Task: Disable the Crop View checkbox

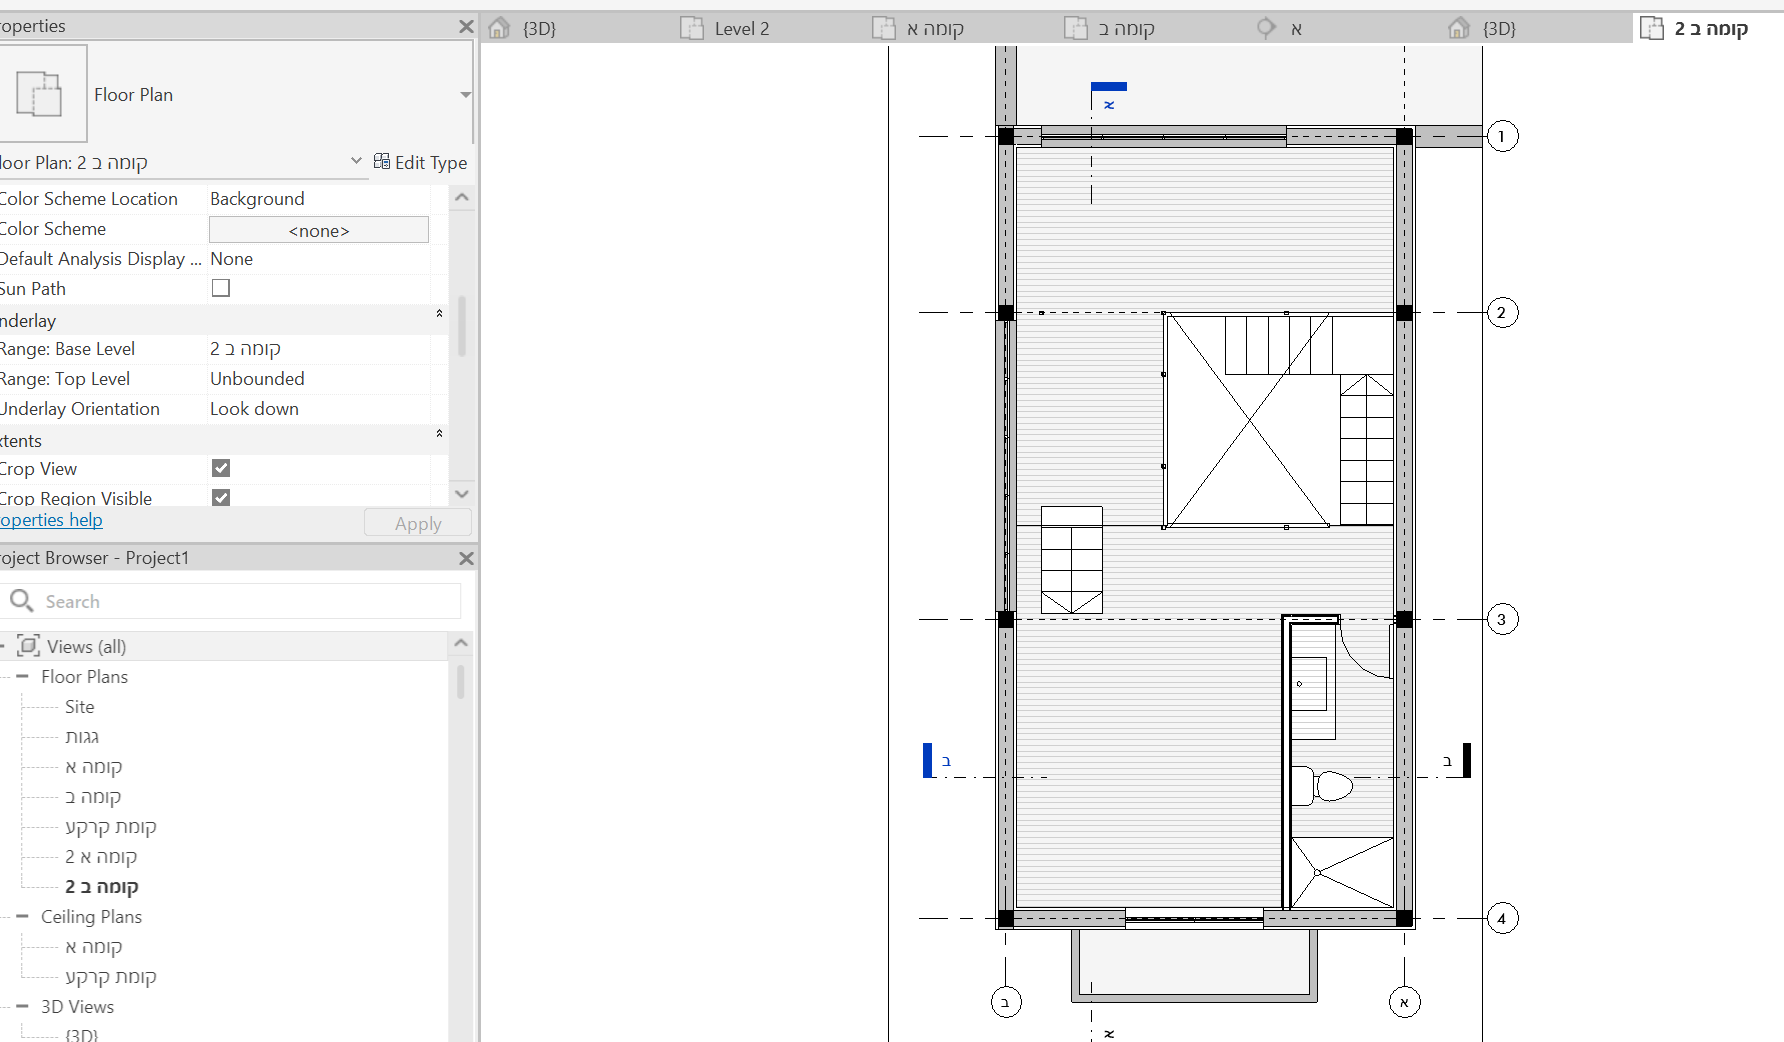Action: 221,468
